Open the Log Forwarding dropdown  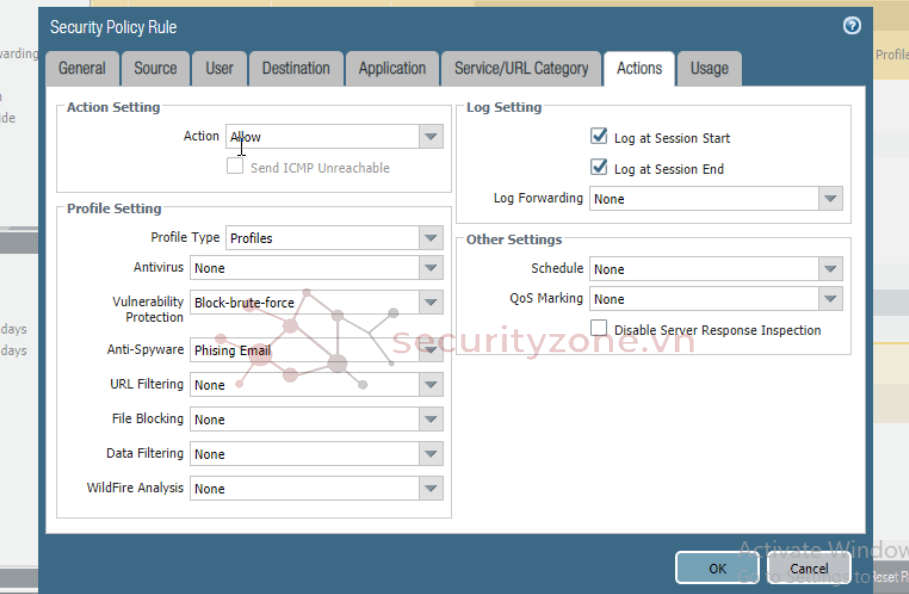click(830, 199)
